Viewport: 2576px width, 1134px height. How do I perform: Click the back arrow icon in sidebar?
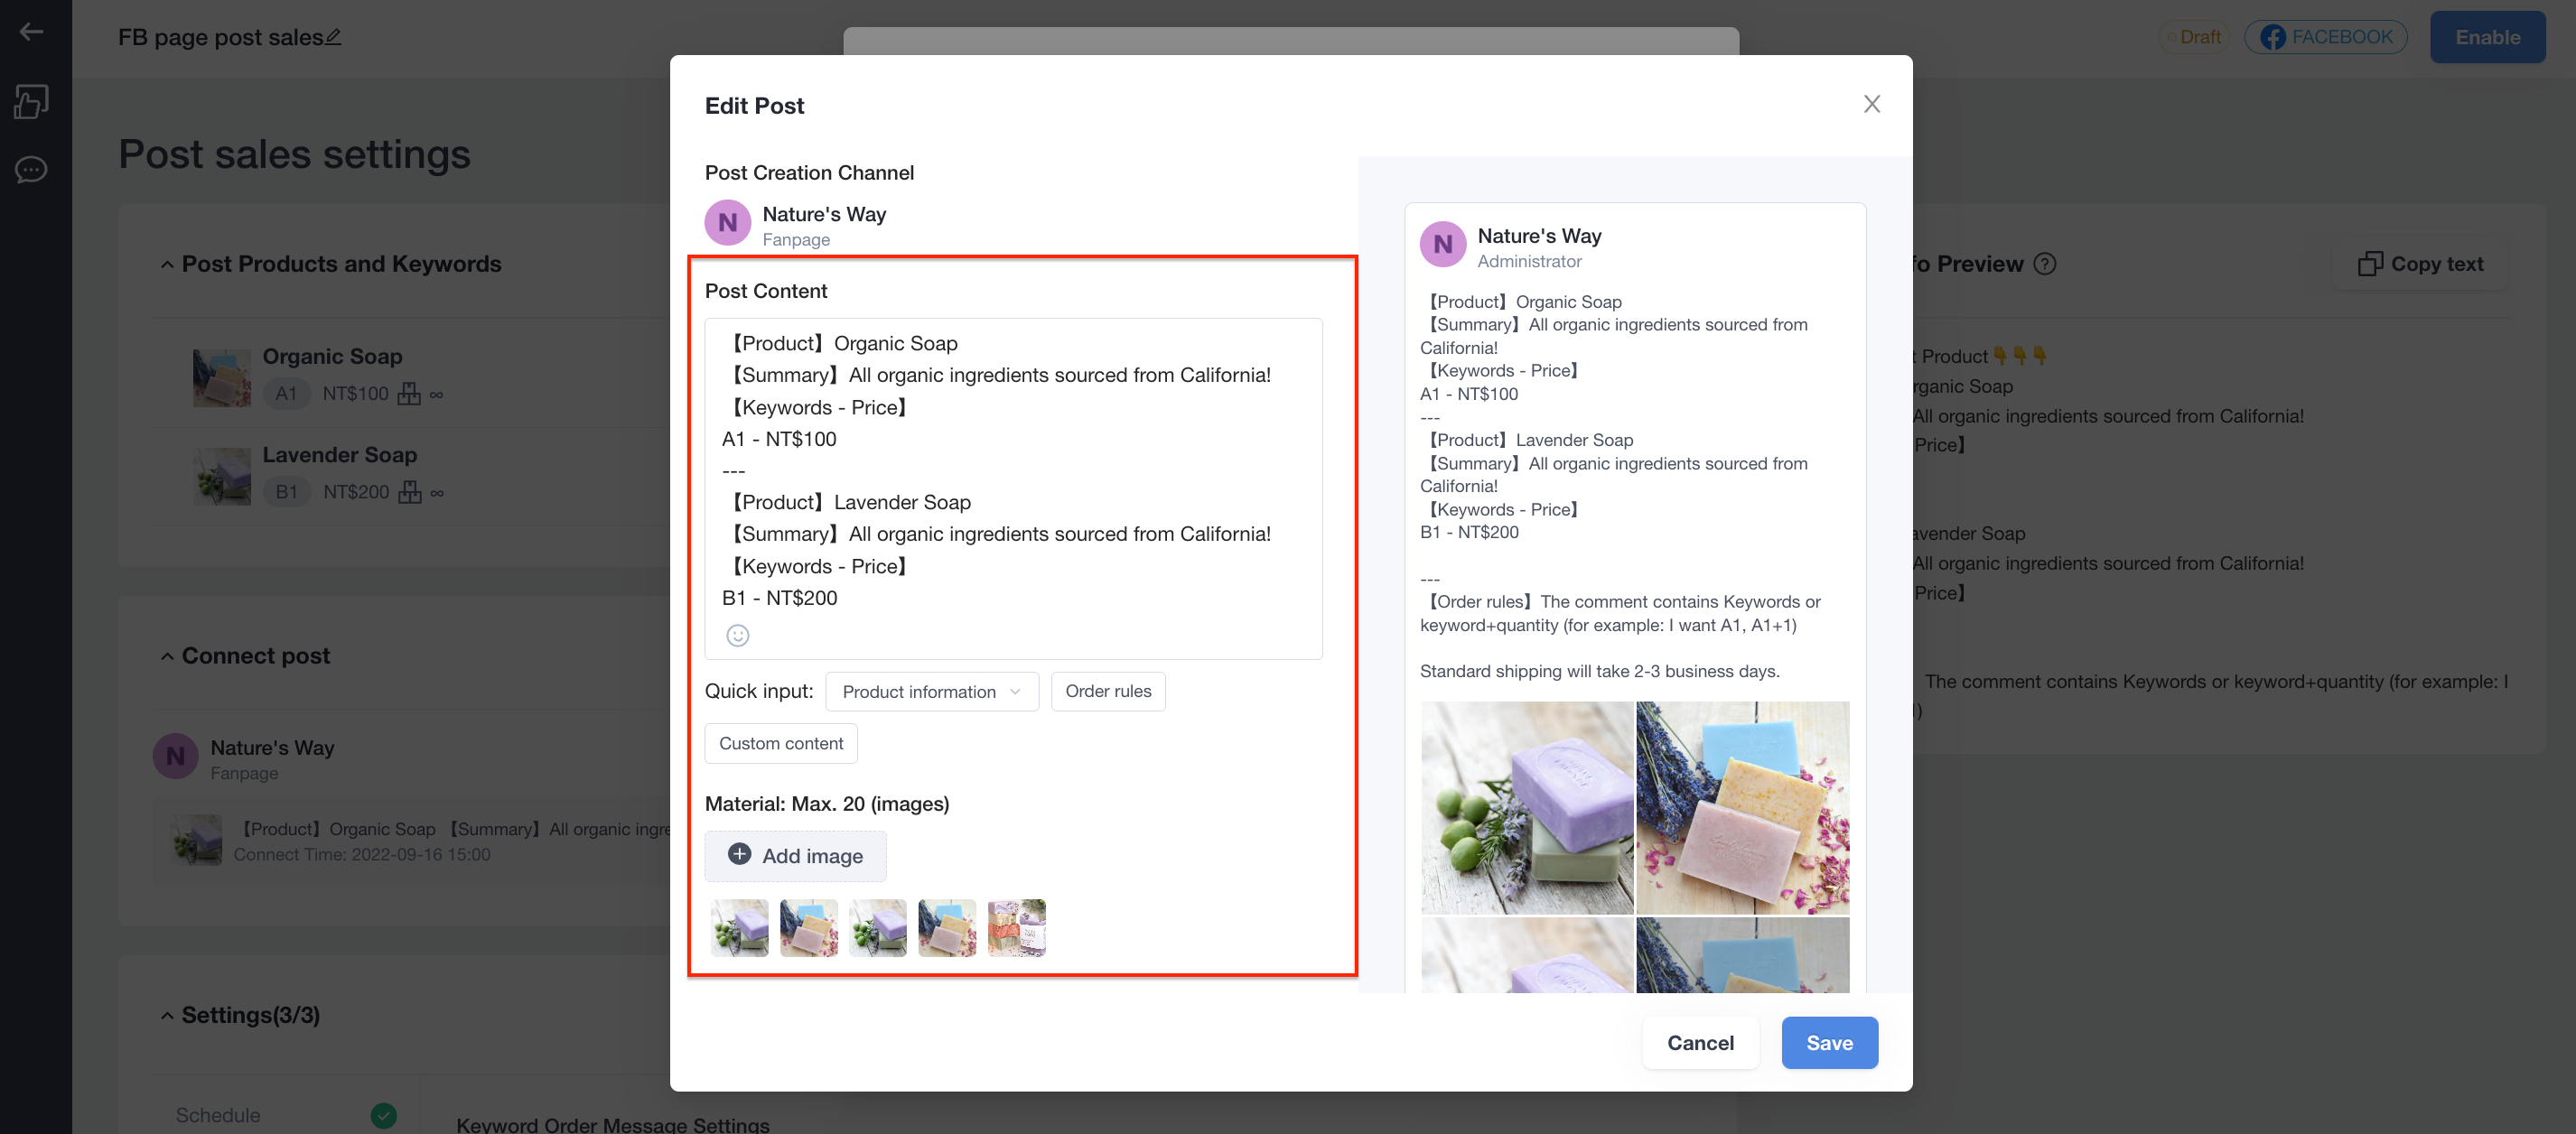pos(31,32)
